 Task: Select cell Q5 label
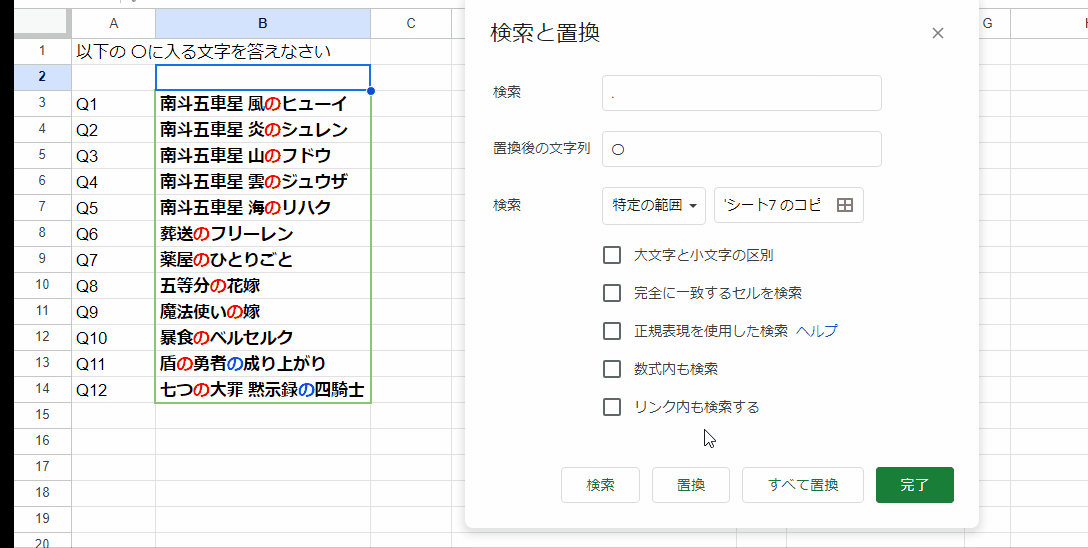113,207
